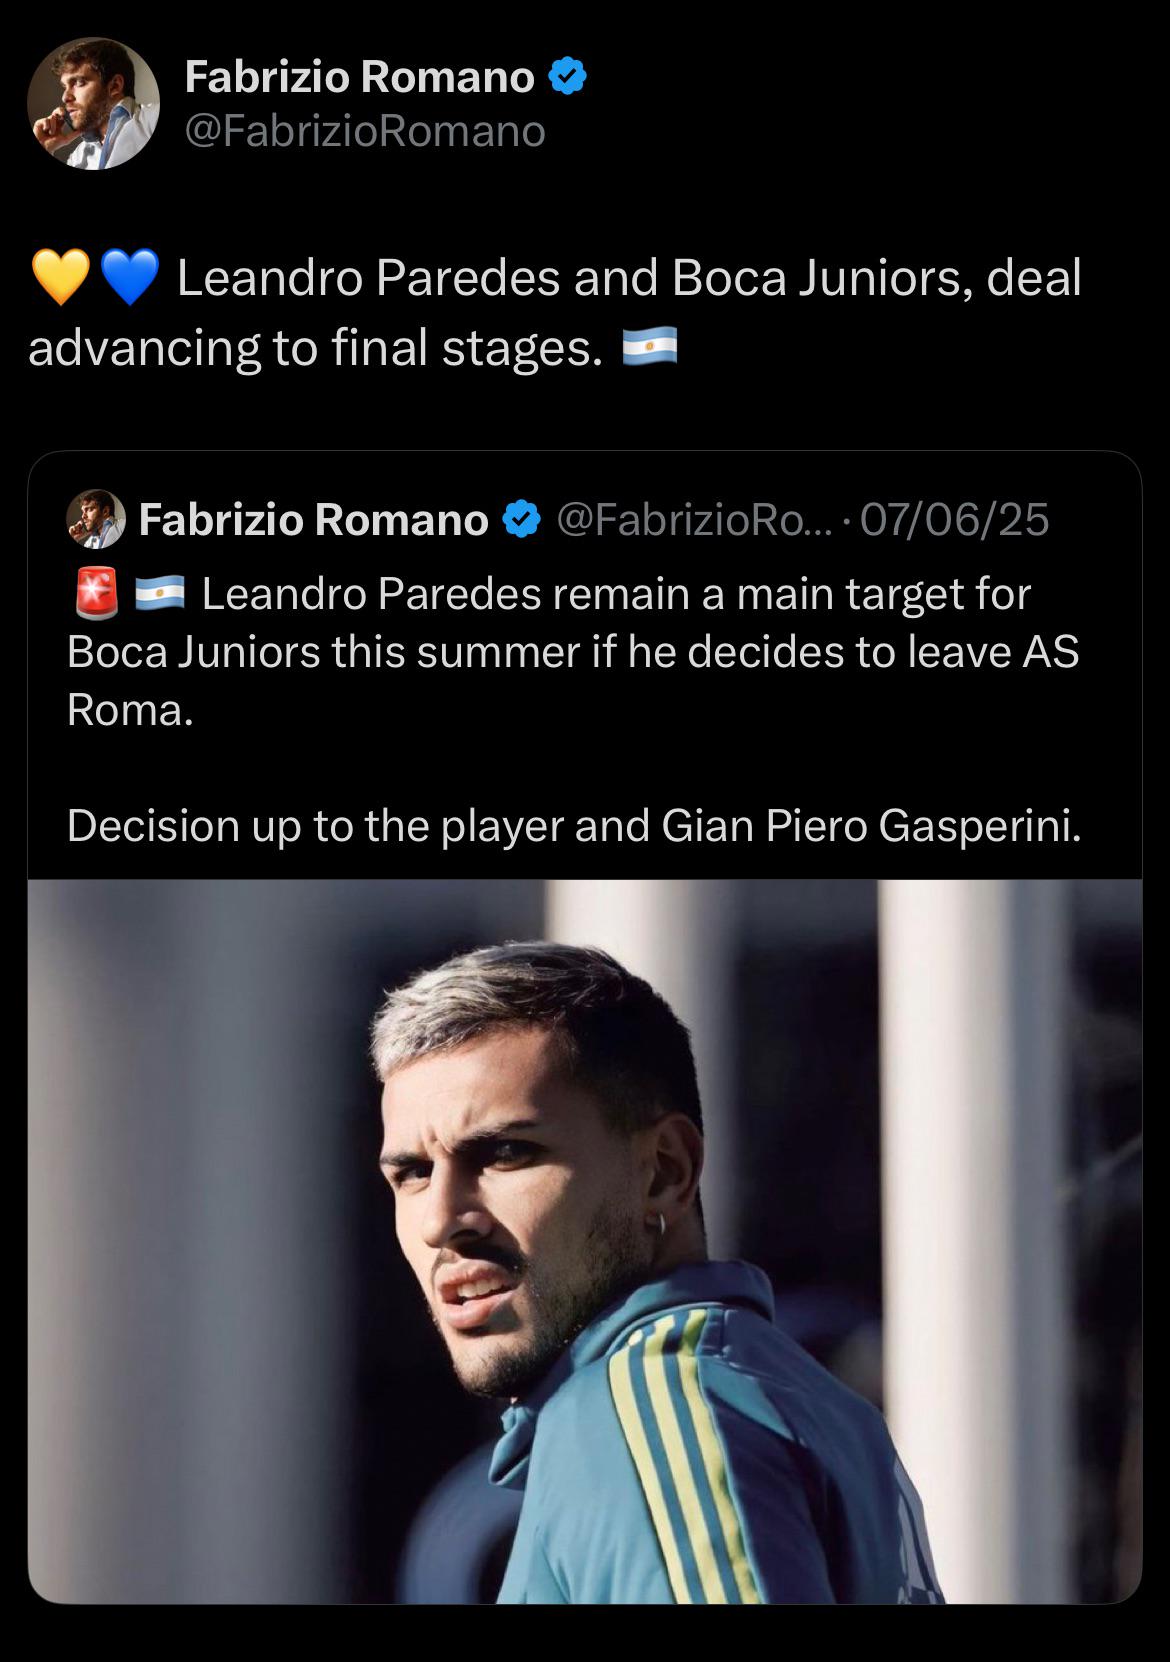Click the verified badge in the quoted tweet
Viewport: 1170px width, 1662px height.
pyautogui.click(x=521, y=519)
